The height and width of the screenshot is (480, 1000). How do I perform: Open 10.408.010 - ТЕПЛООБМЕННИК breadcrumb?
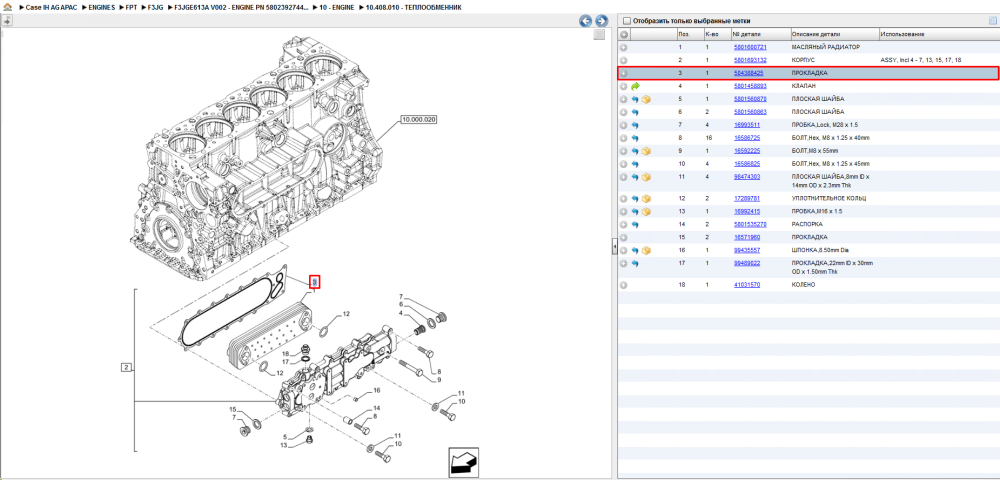coord(414,7)
